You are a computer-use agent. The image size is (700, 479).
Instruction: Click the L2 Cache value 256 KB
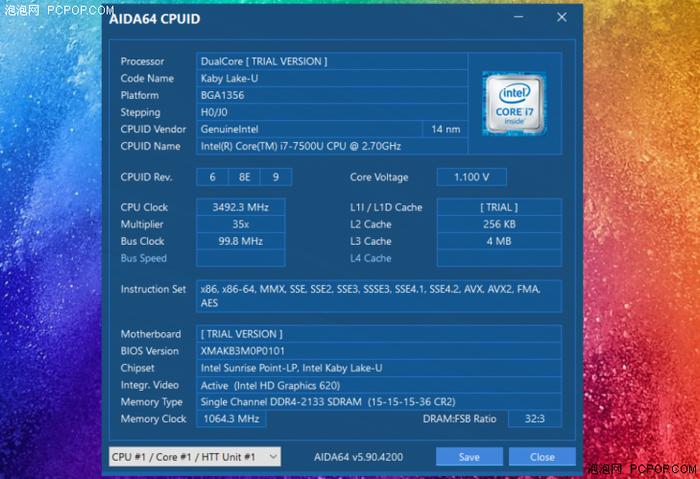click(499, 224)
